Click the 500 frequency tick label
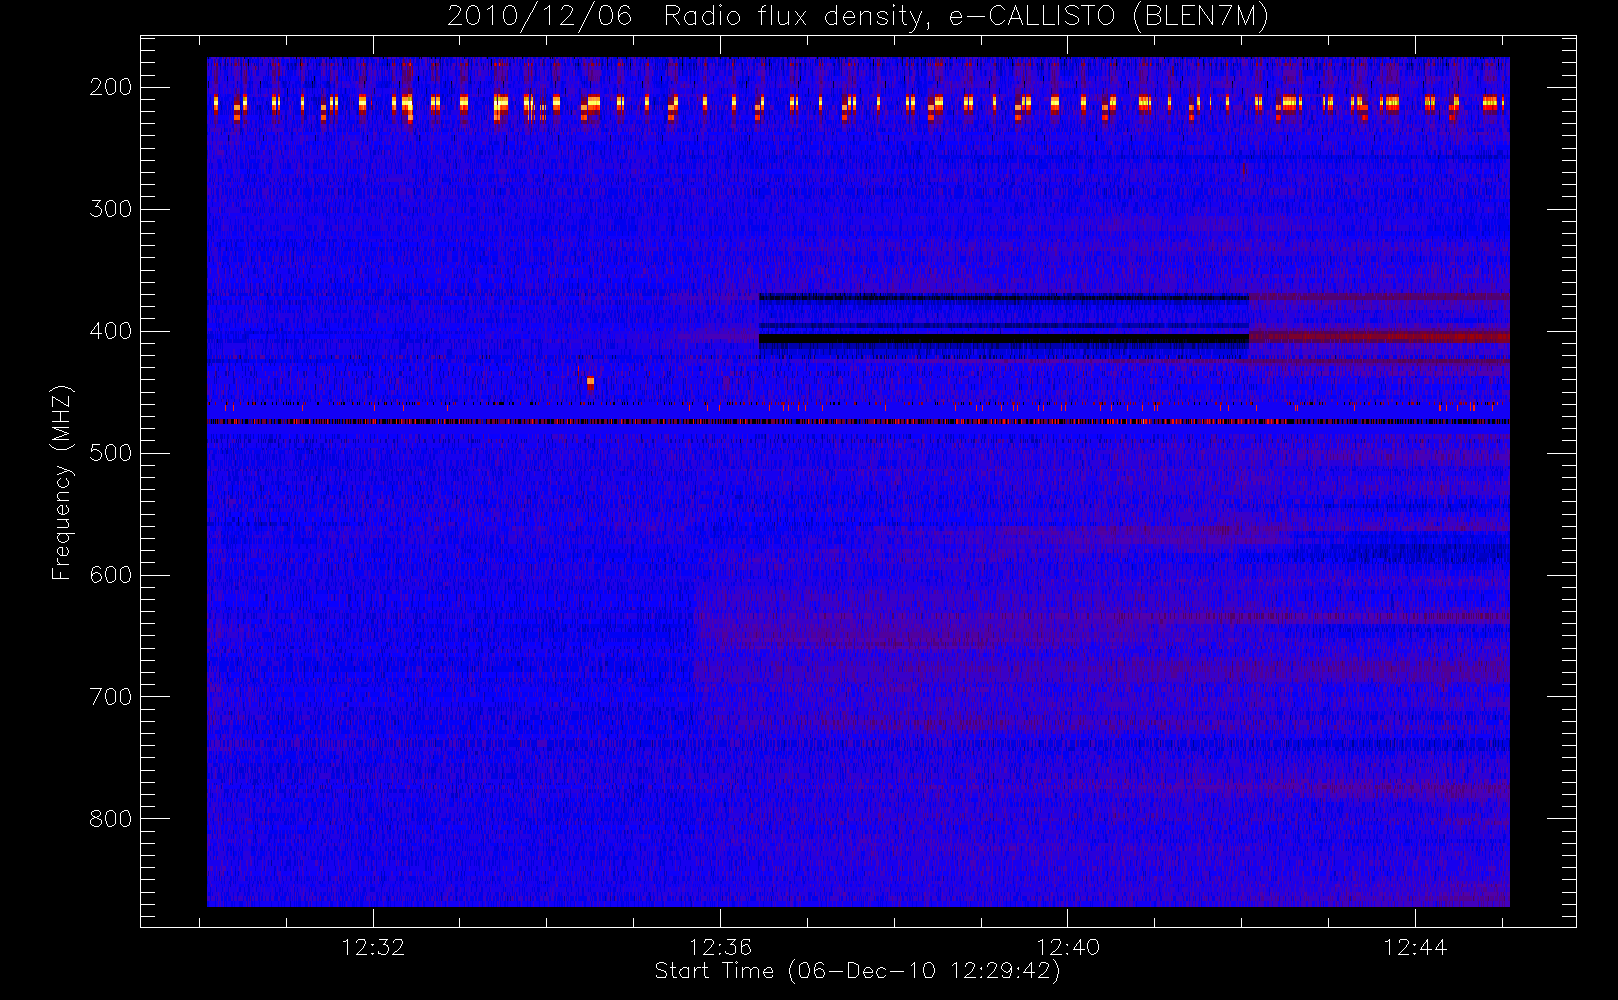This screenshot has width=1618, height=1000. (111, 453)
